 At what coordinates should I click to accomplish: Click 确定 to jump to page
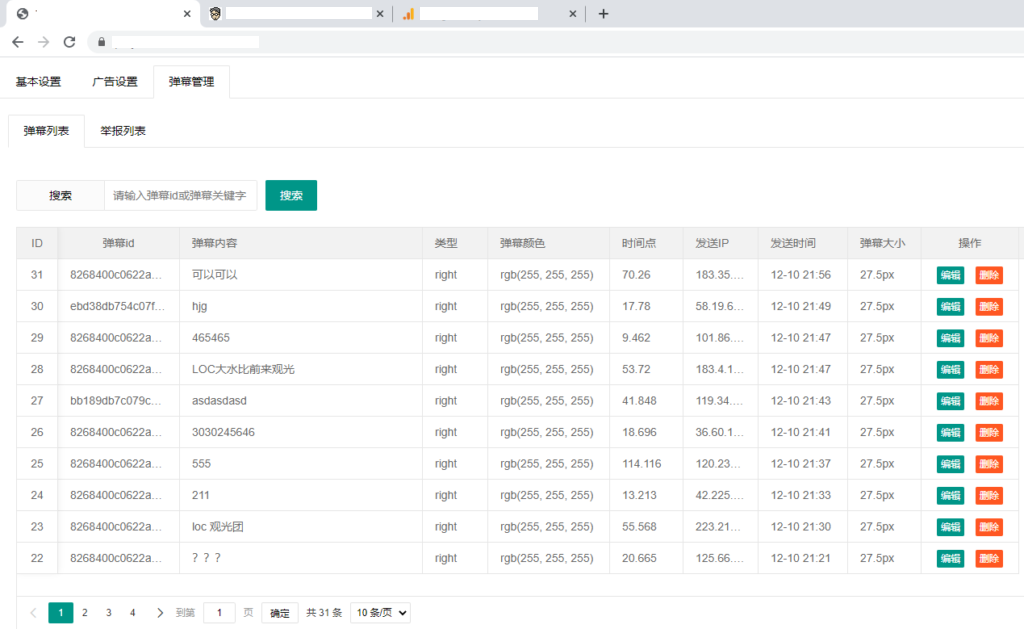pos(280,613)
